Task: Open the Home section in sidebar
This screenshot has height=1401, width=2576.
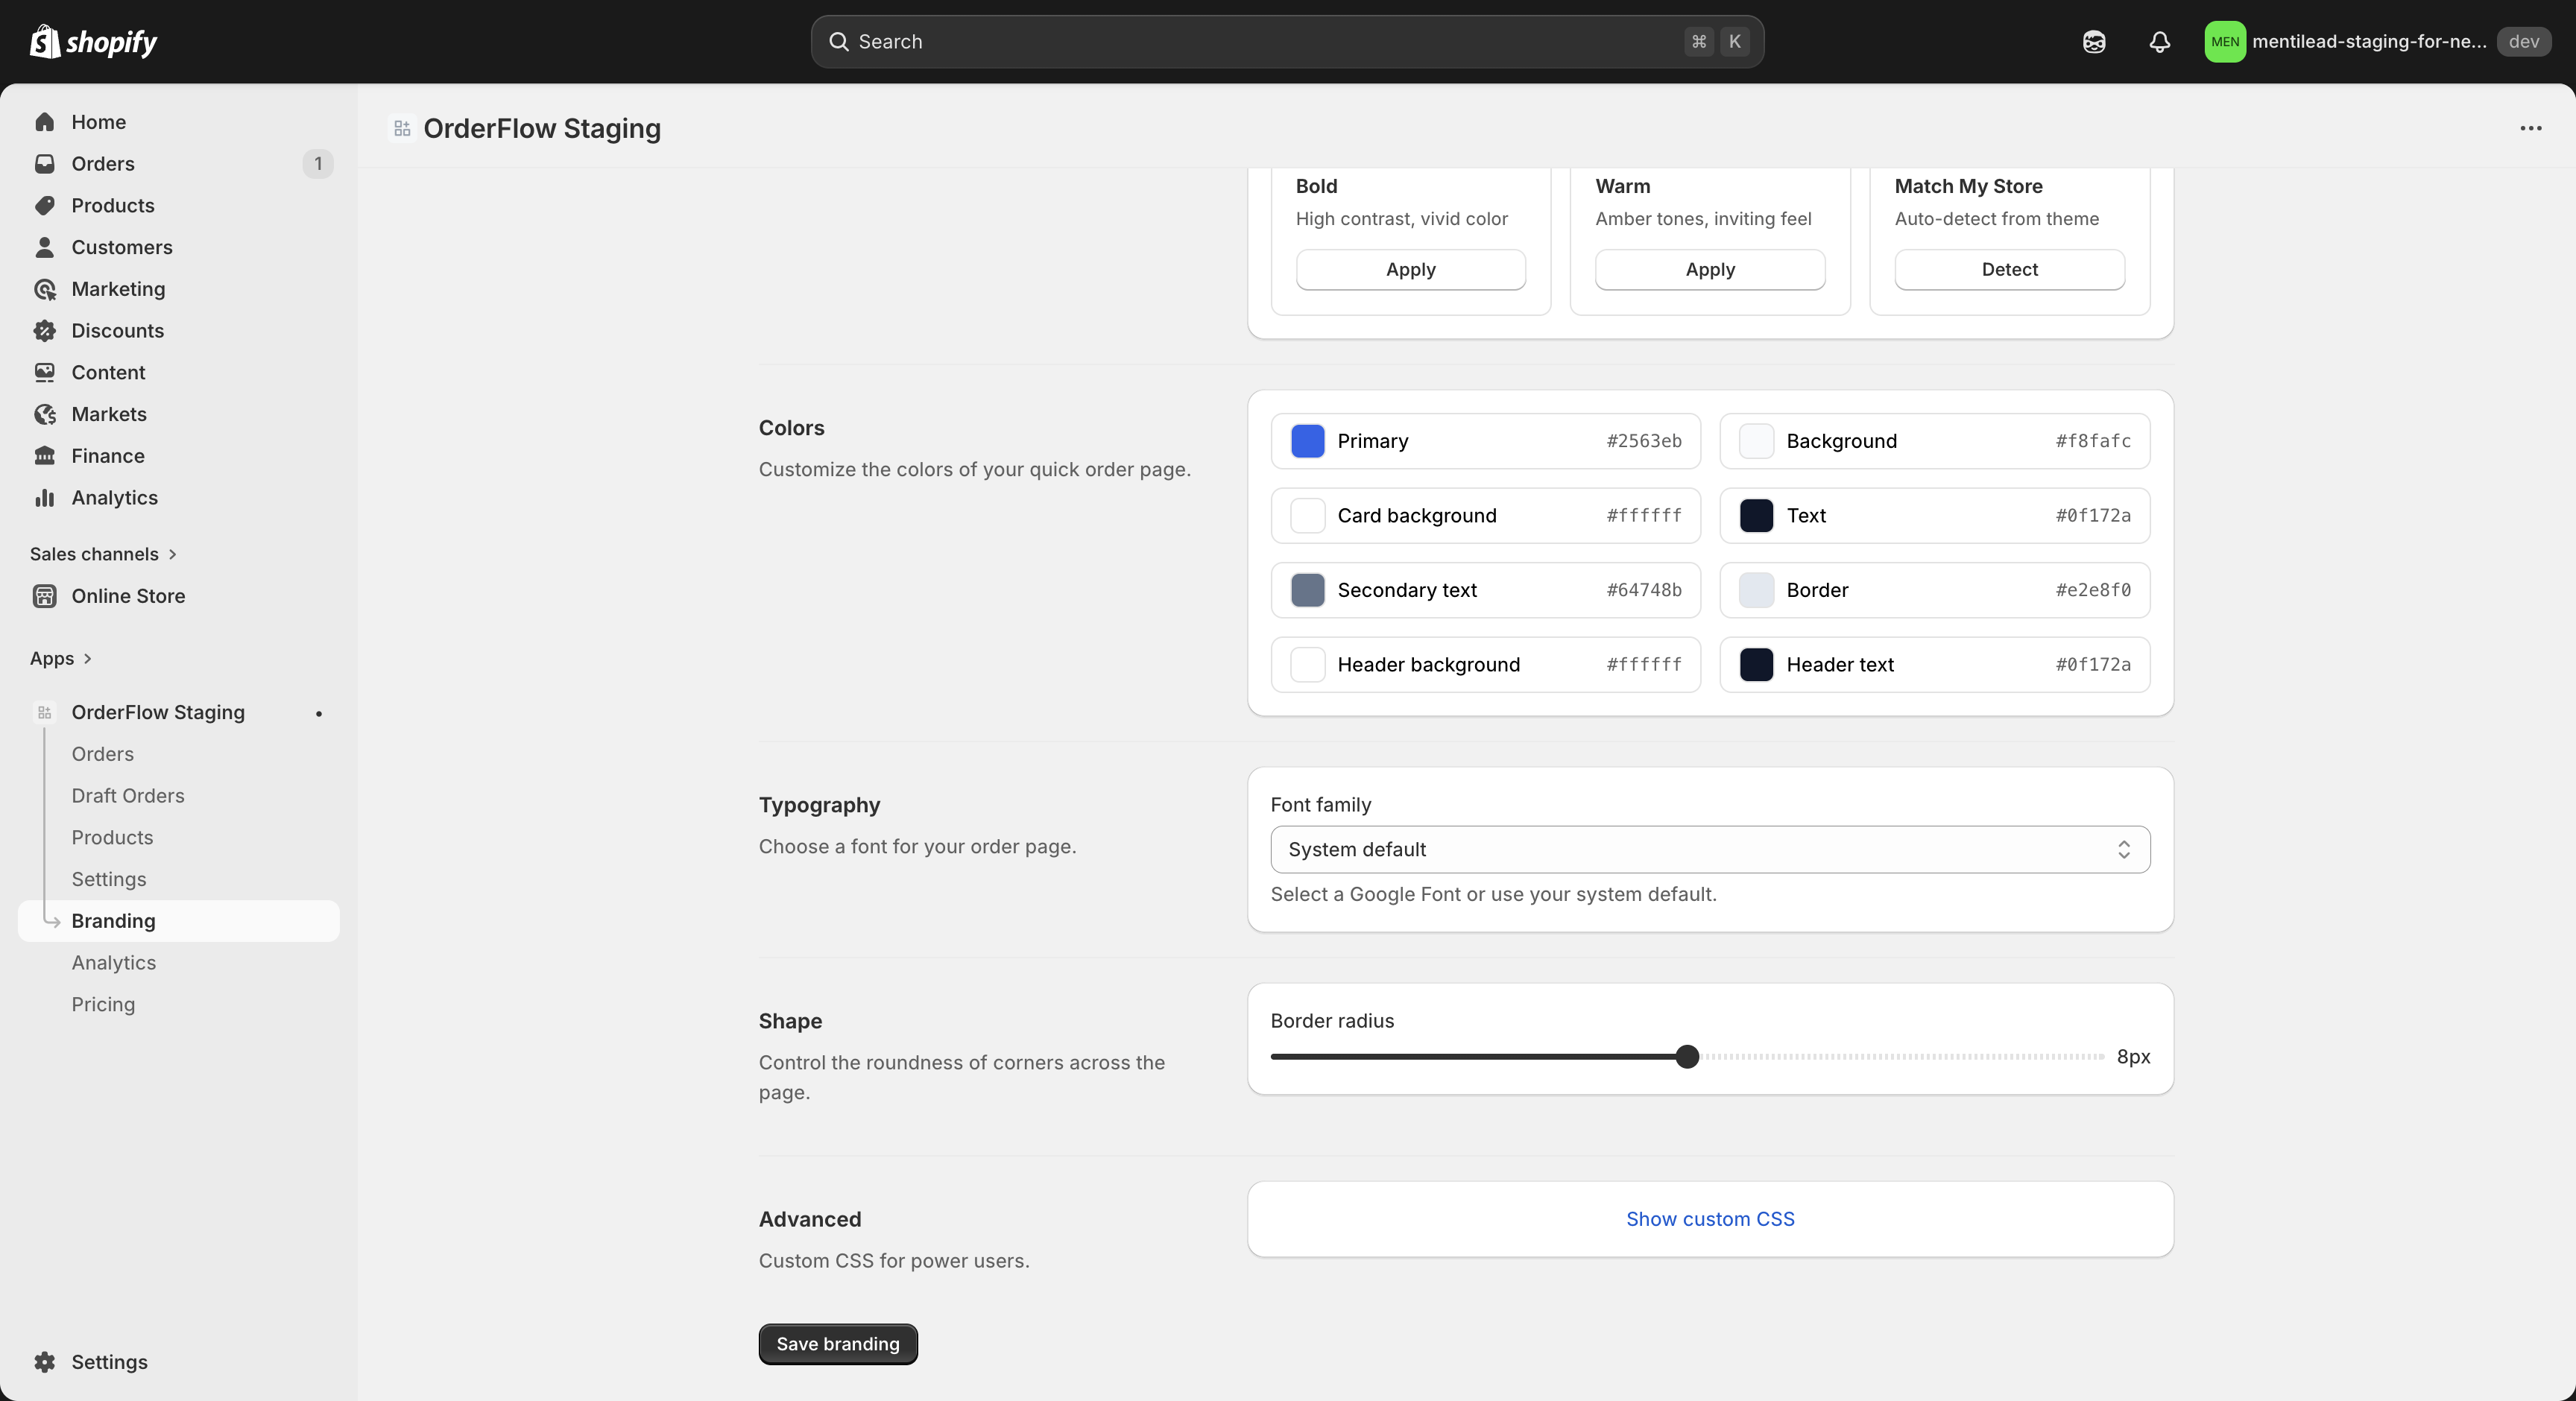Action: [x=98, y=122]
